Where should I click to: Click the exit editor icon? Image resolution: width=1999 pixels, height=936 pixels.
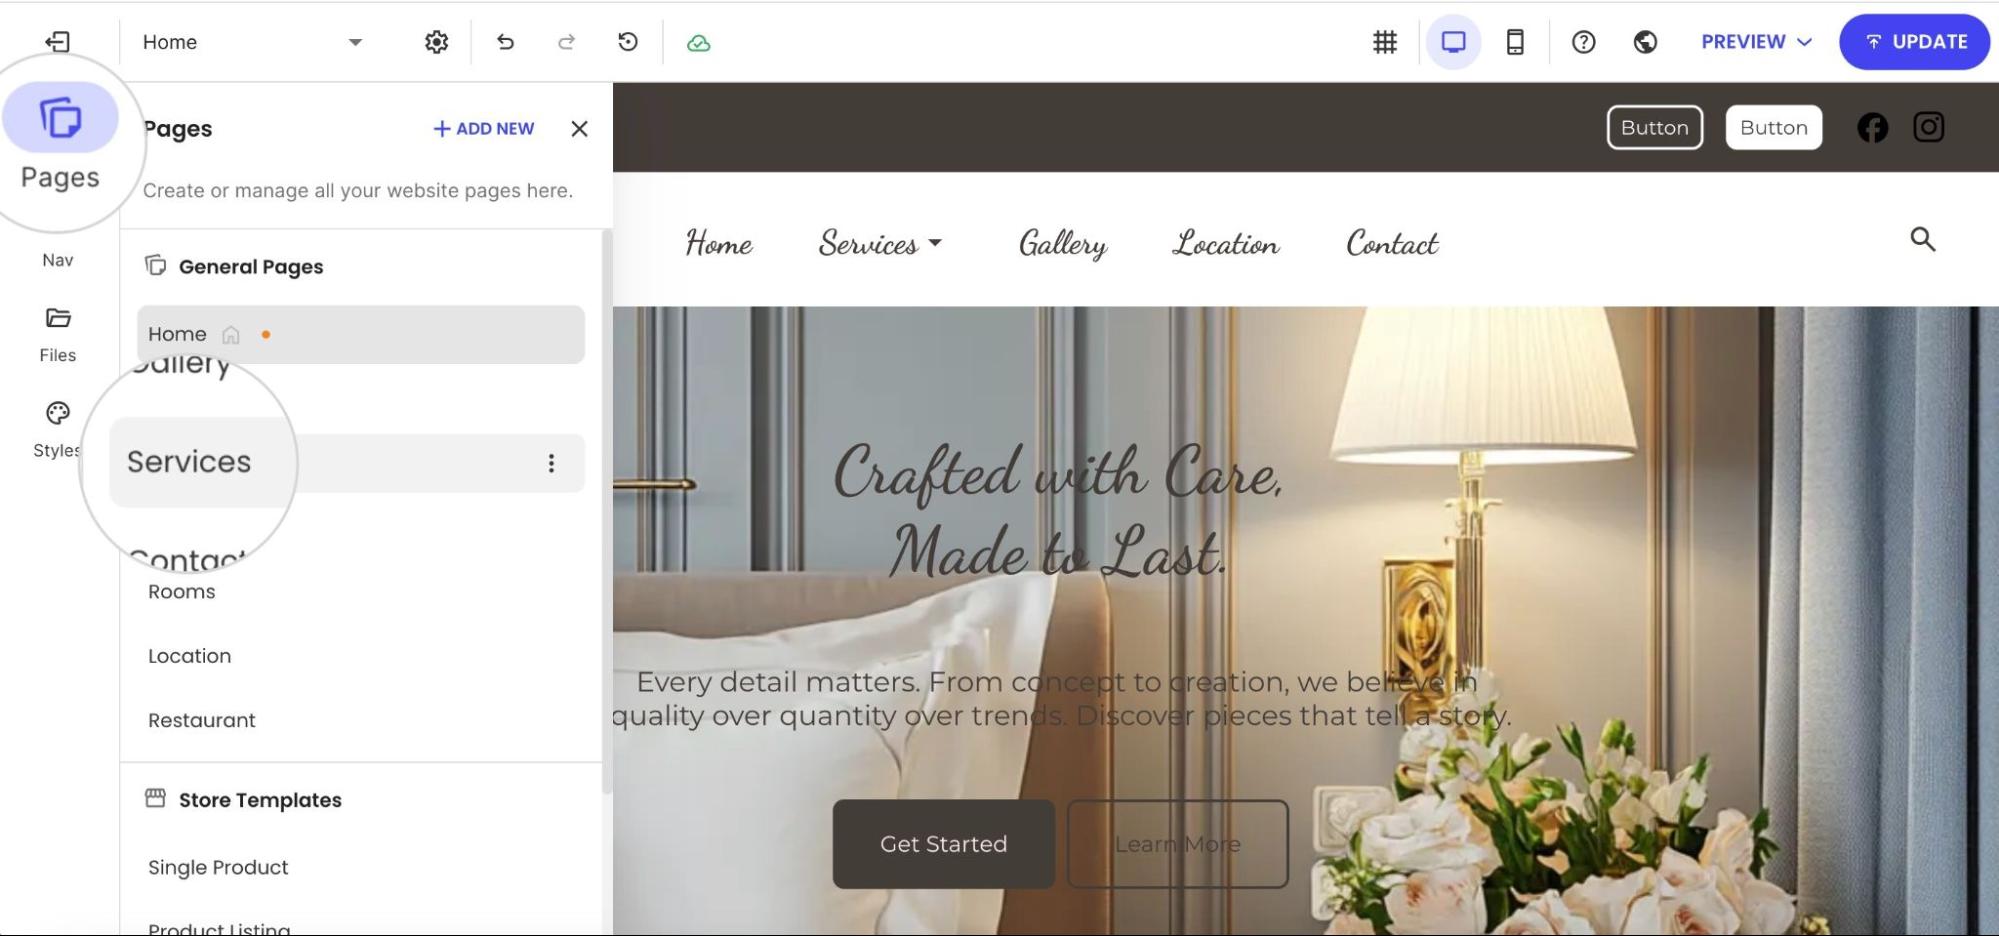click(x=57, y=41)
